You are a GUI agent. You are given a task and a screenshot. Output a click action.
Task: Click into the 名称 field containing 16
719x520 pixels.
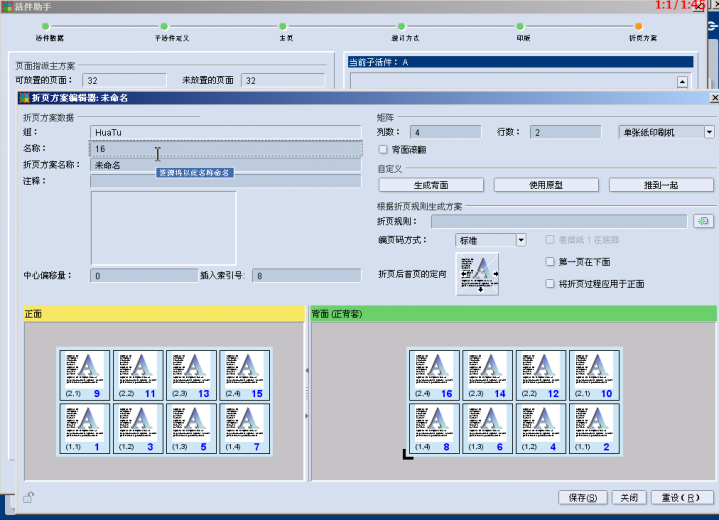coord(225,148)
